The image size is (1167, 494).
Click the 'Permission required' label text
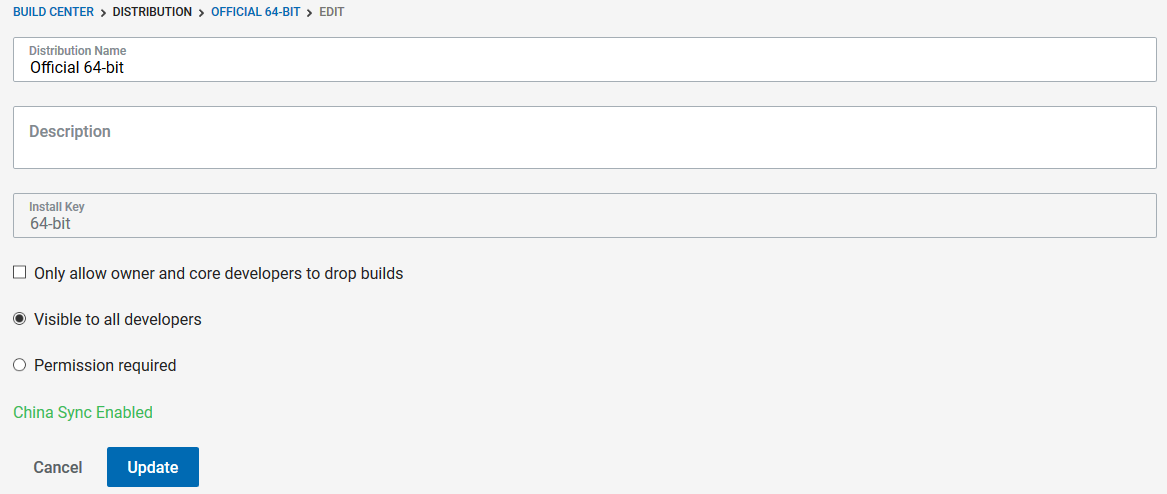(105, 366)
